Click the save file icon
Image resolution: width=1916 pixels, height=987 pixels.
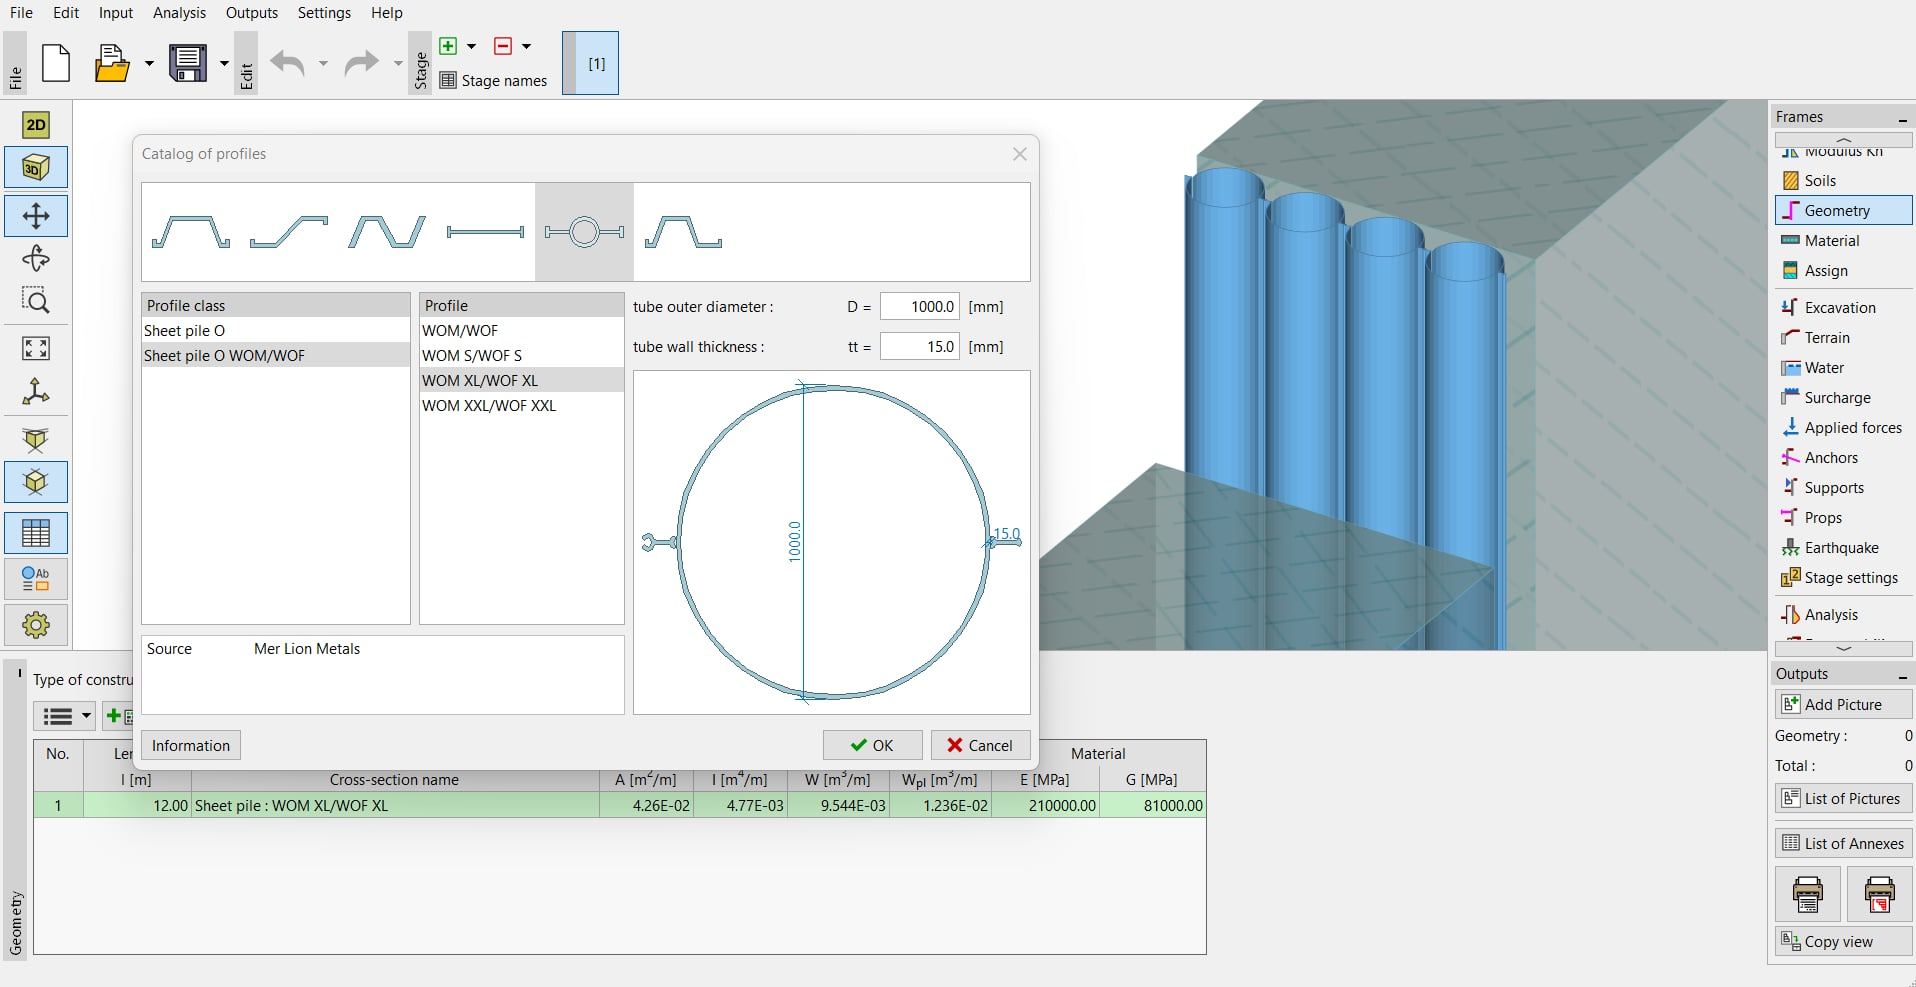(x=188, y=64)
